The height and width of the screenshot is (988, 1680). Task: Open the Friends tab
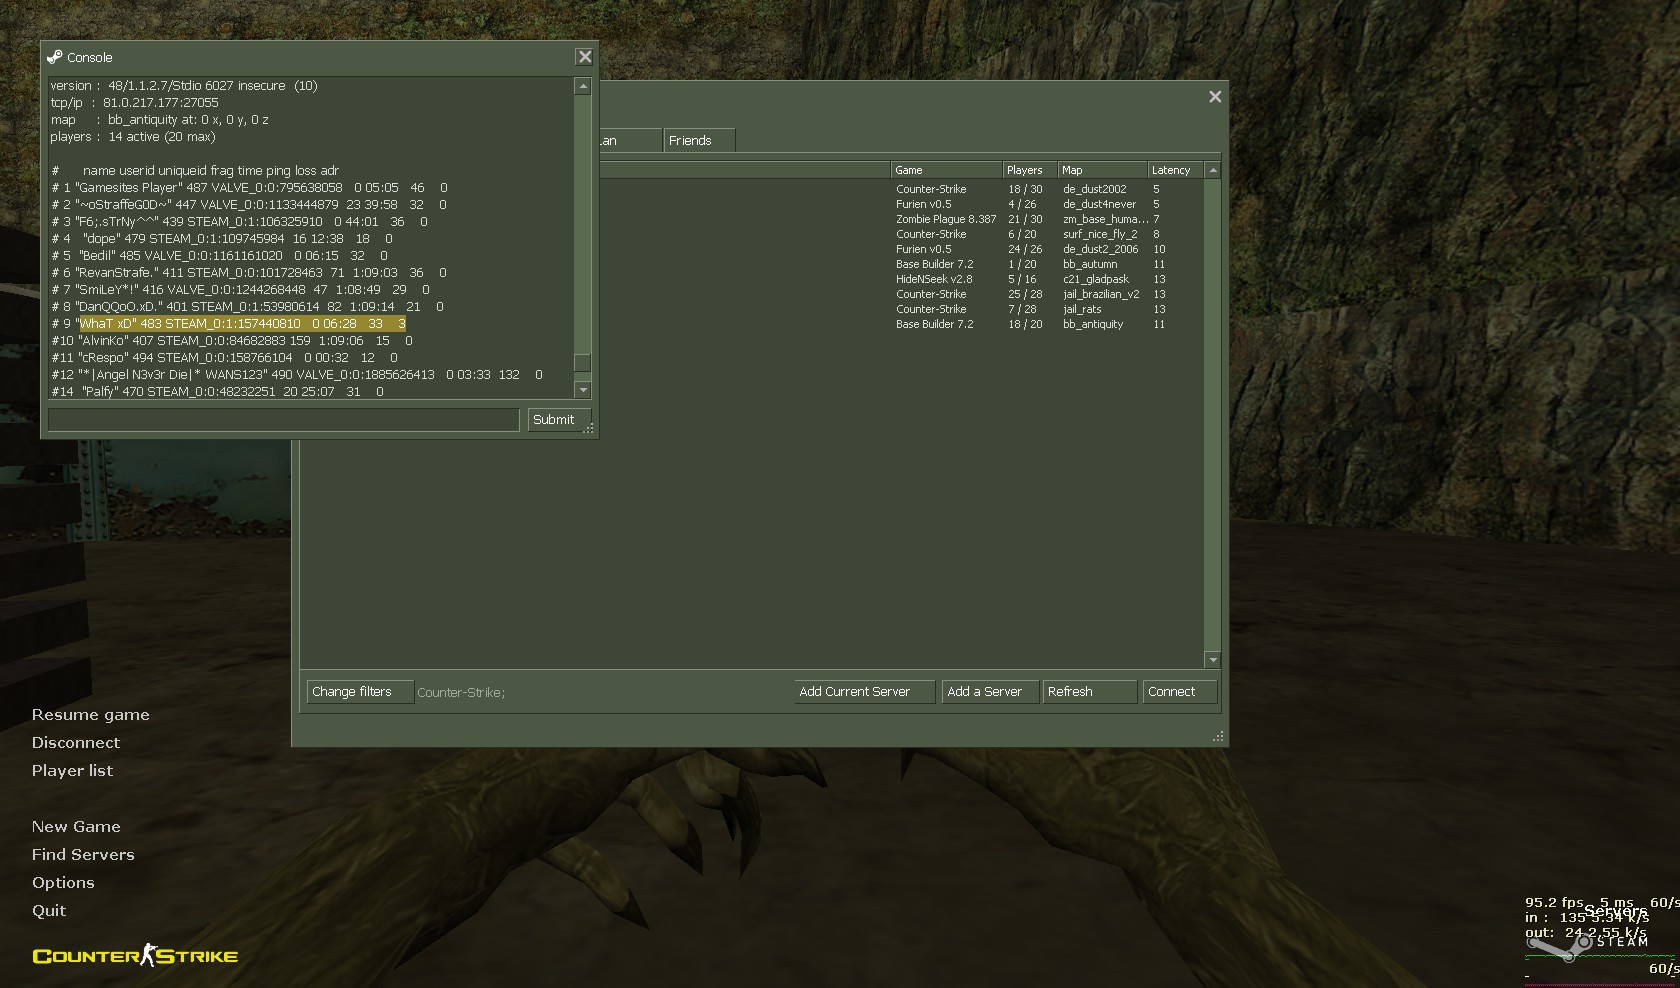(699, 141)
